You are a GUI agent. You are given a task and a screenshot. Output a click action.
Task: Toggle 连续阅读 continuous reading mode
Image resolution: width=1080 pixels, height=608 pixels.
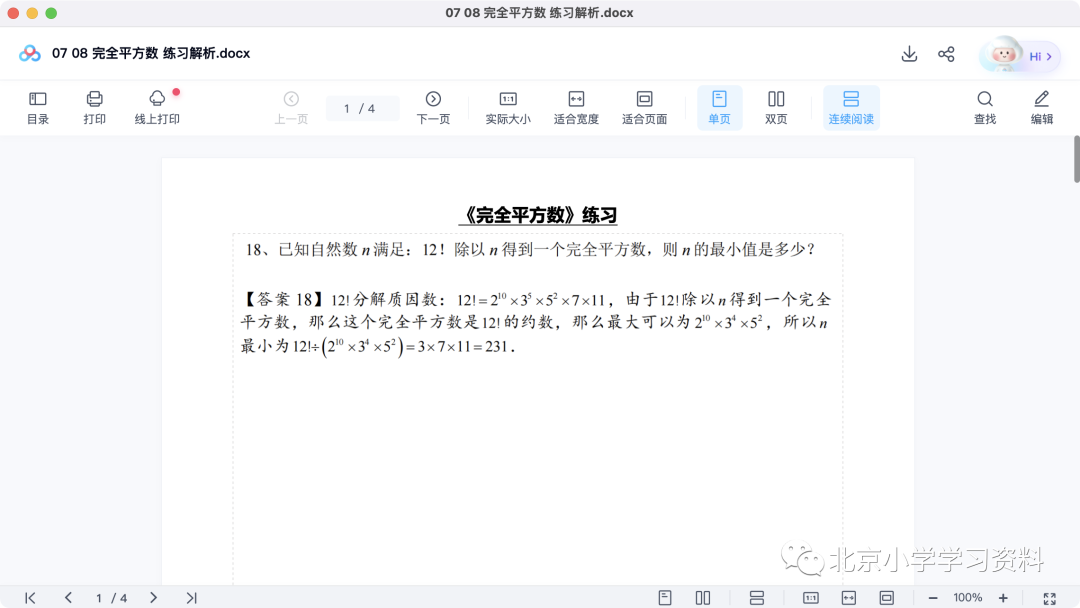point(851,107)
